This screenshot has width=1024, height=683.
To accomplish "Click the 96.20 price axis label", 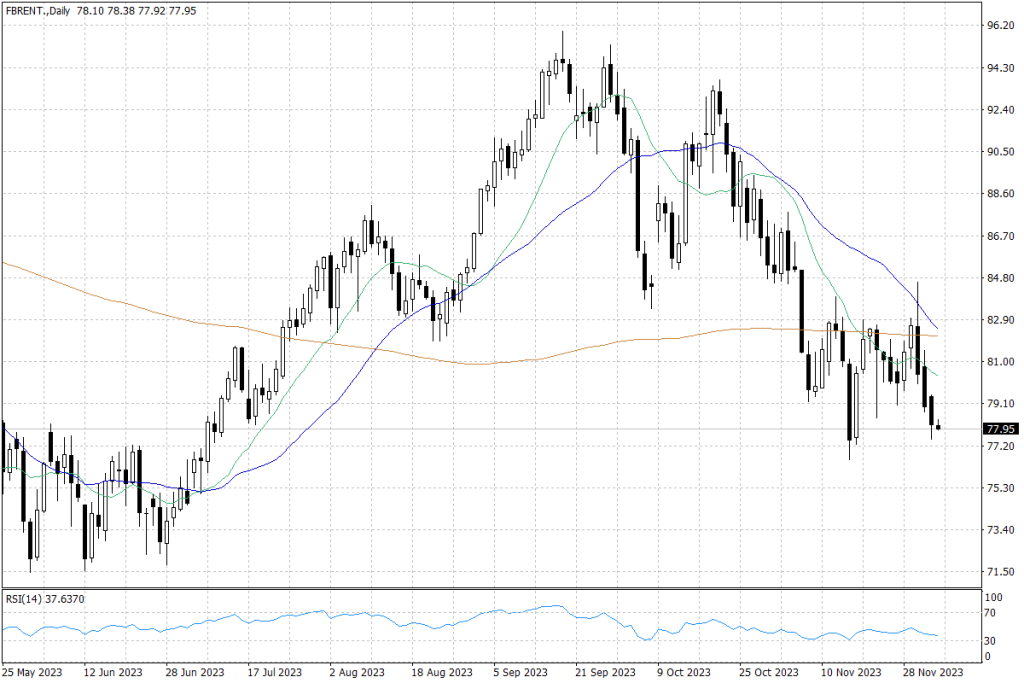I will coord(1000,26).
